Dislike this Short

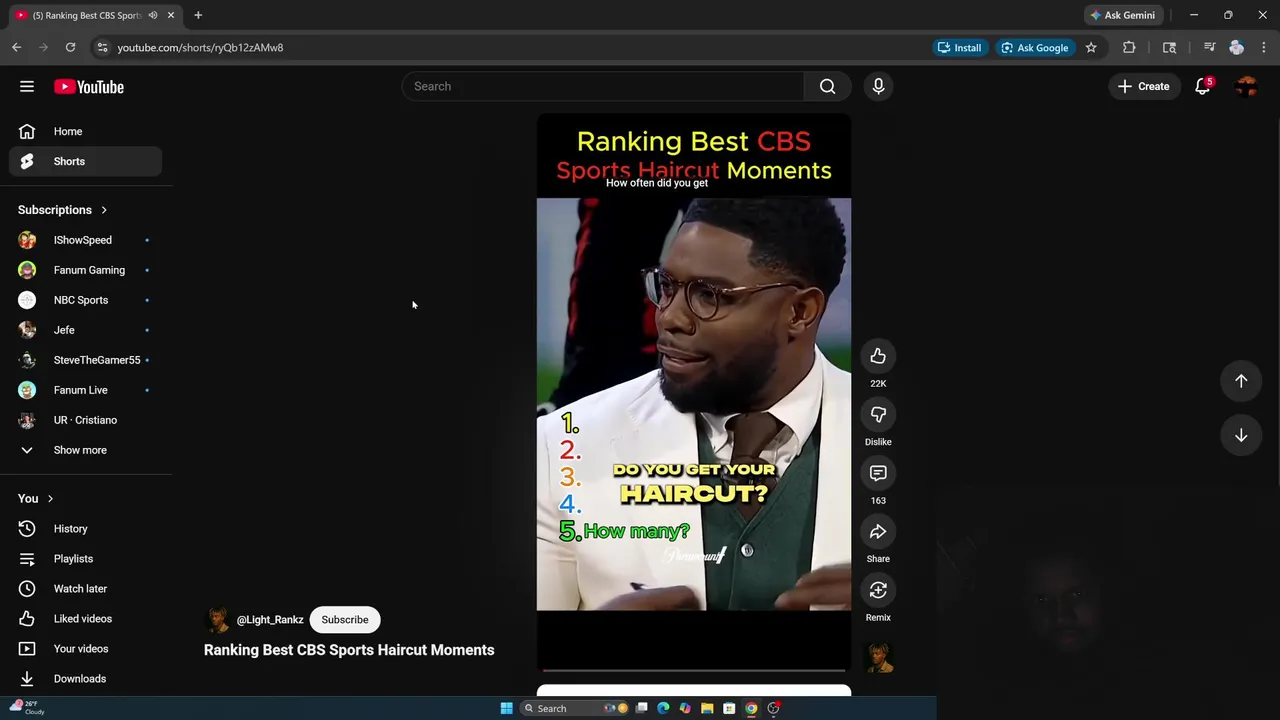(878, 415)
